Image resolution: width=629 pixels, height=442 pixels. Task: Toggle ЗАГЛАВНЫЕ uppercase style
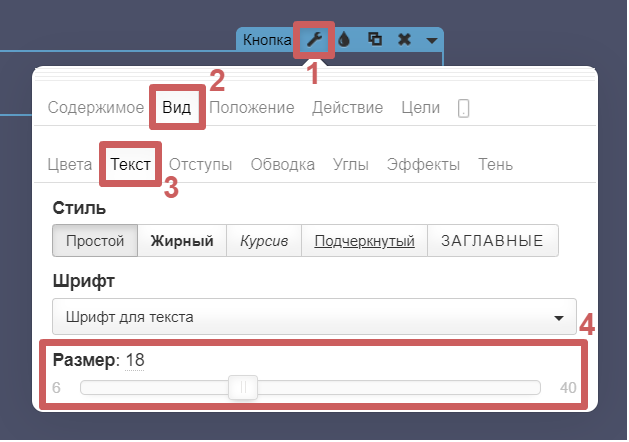[492, 241]
